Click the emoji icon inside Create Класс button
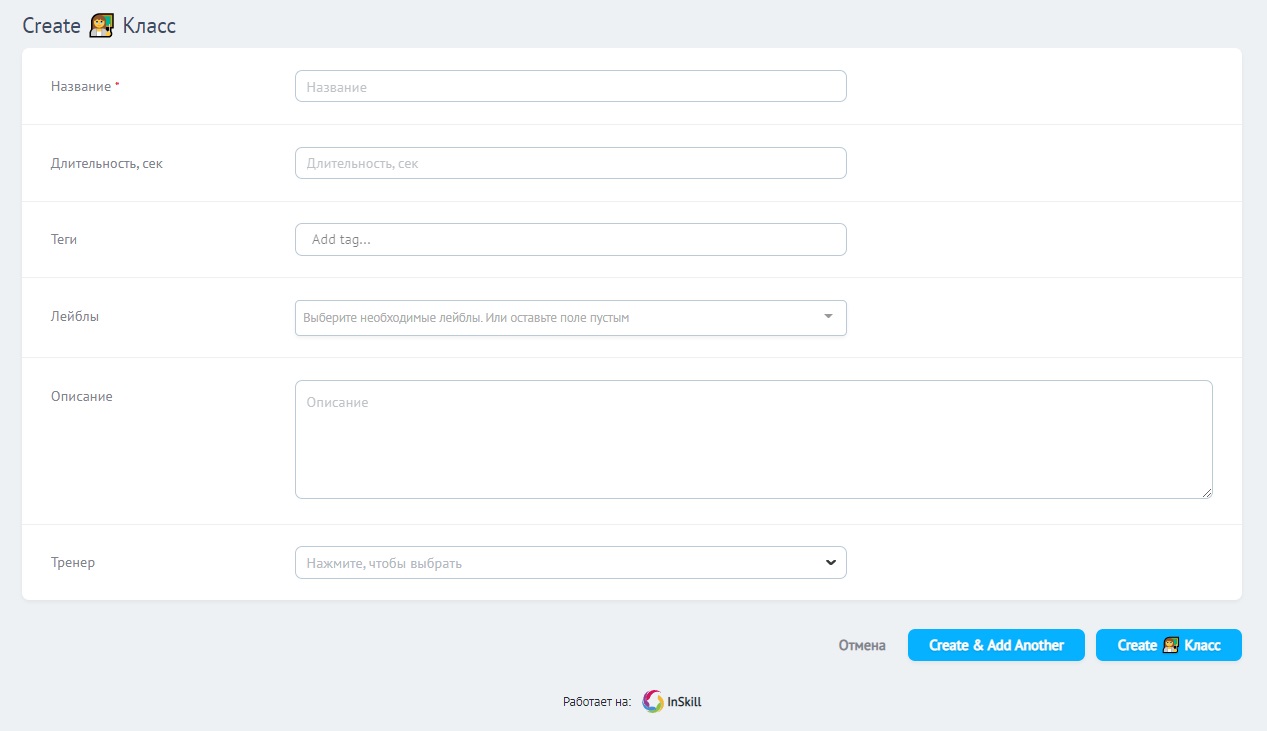The image size is (1267, 731). point(1171,646)
